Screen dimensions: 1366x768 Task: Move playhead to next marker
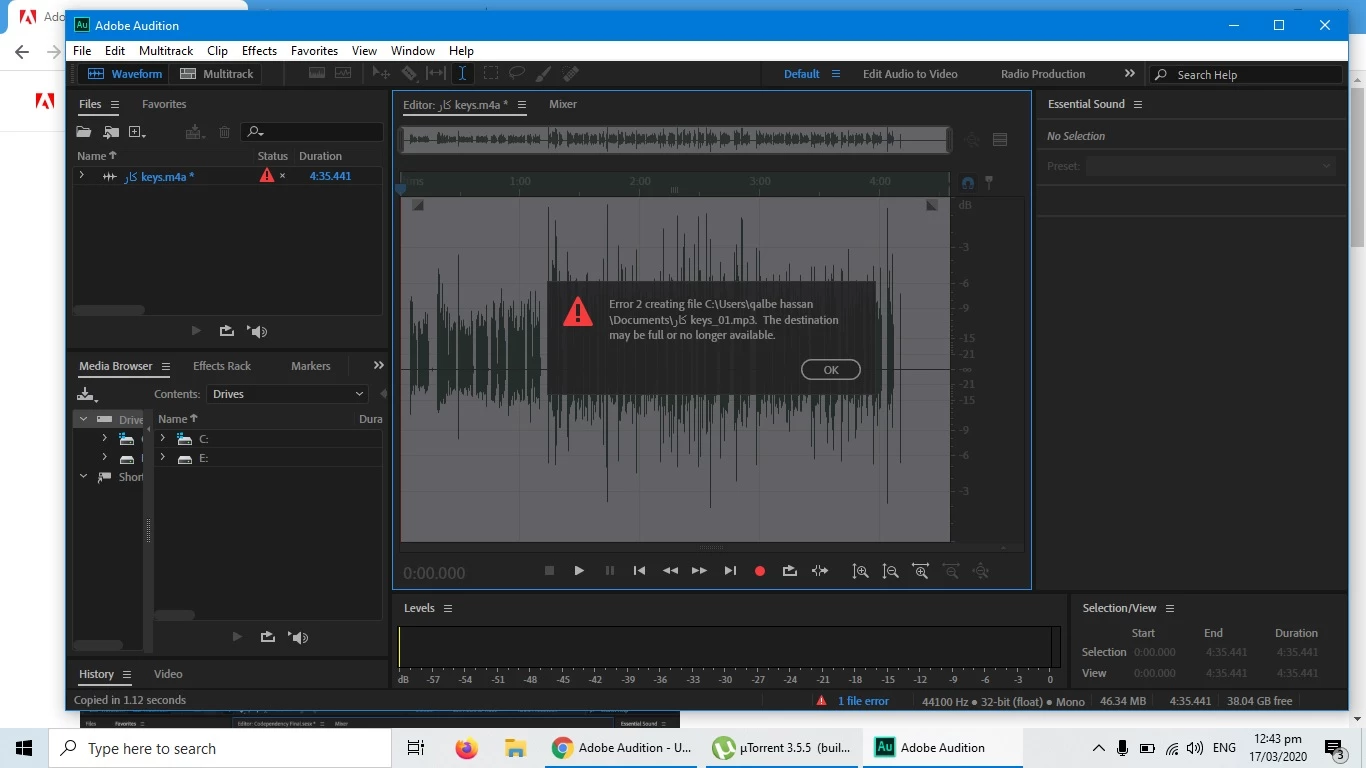[x=730, y=571]
